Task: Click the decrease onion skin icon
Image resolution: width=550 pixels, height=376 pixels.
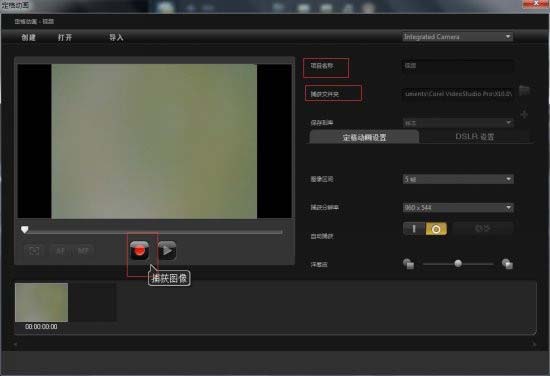Action: point(408,263)
